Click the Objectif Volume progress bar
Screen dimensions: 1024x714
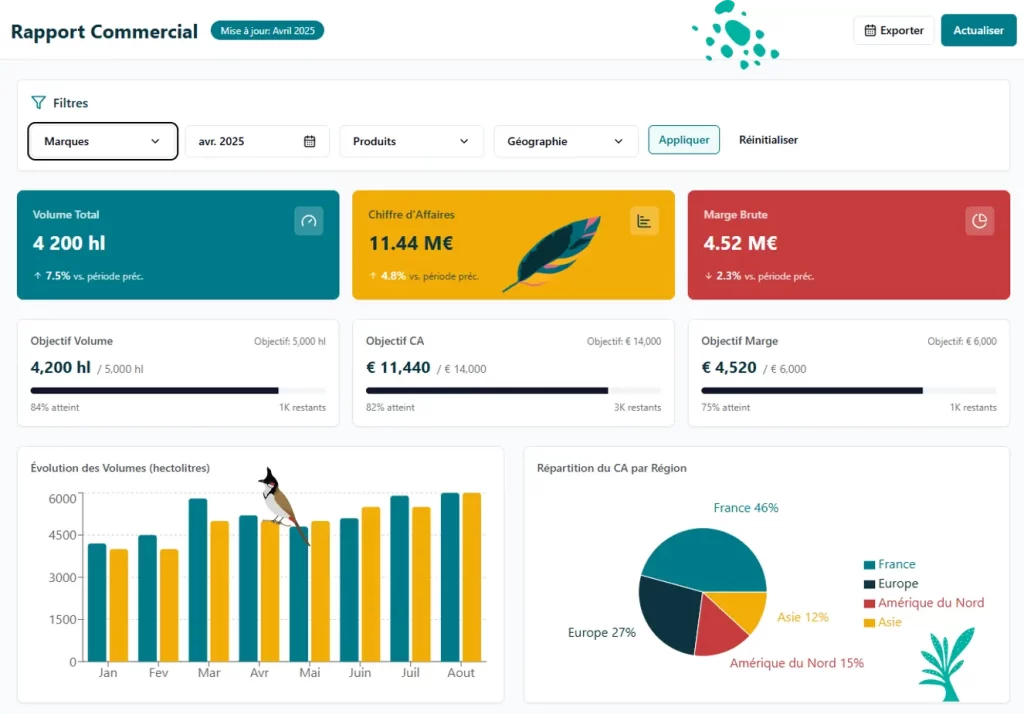[x=178, y=390]
